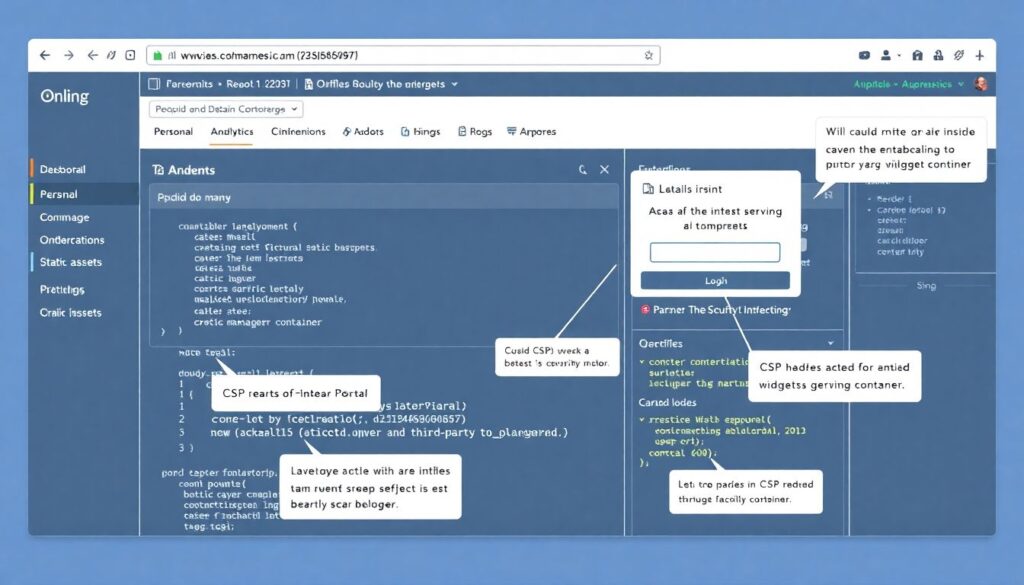The image size is (1024, 585).
Task: Click the login dialog text input field
Action: click(x=714, y=253)
